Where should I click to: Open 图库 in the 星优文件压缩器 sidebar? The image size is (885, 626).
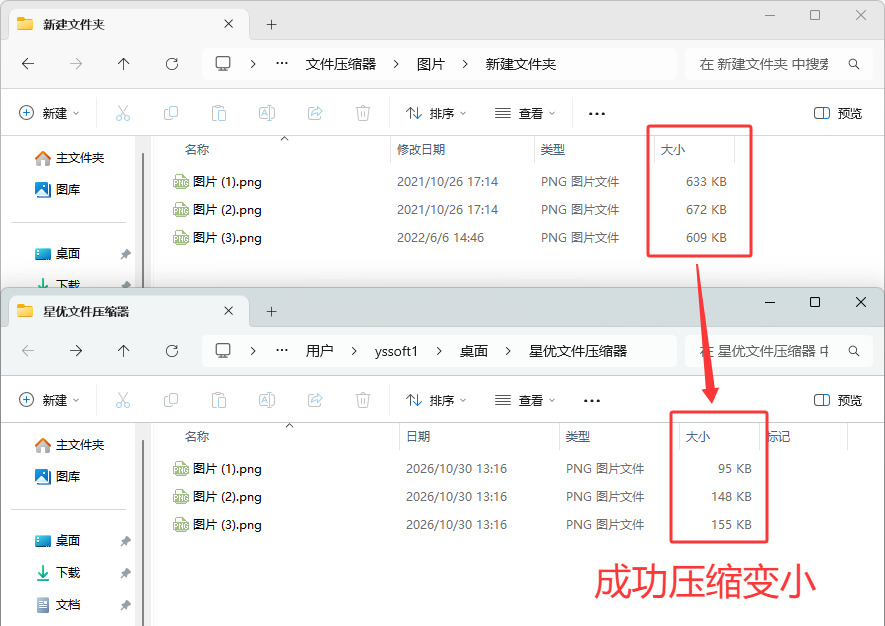pyautogui.click(x=58, y=476)
